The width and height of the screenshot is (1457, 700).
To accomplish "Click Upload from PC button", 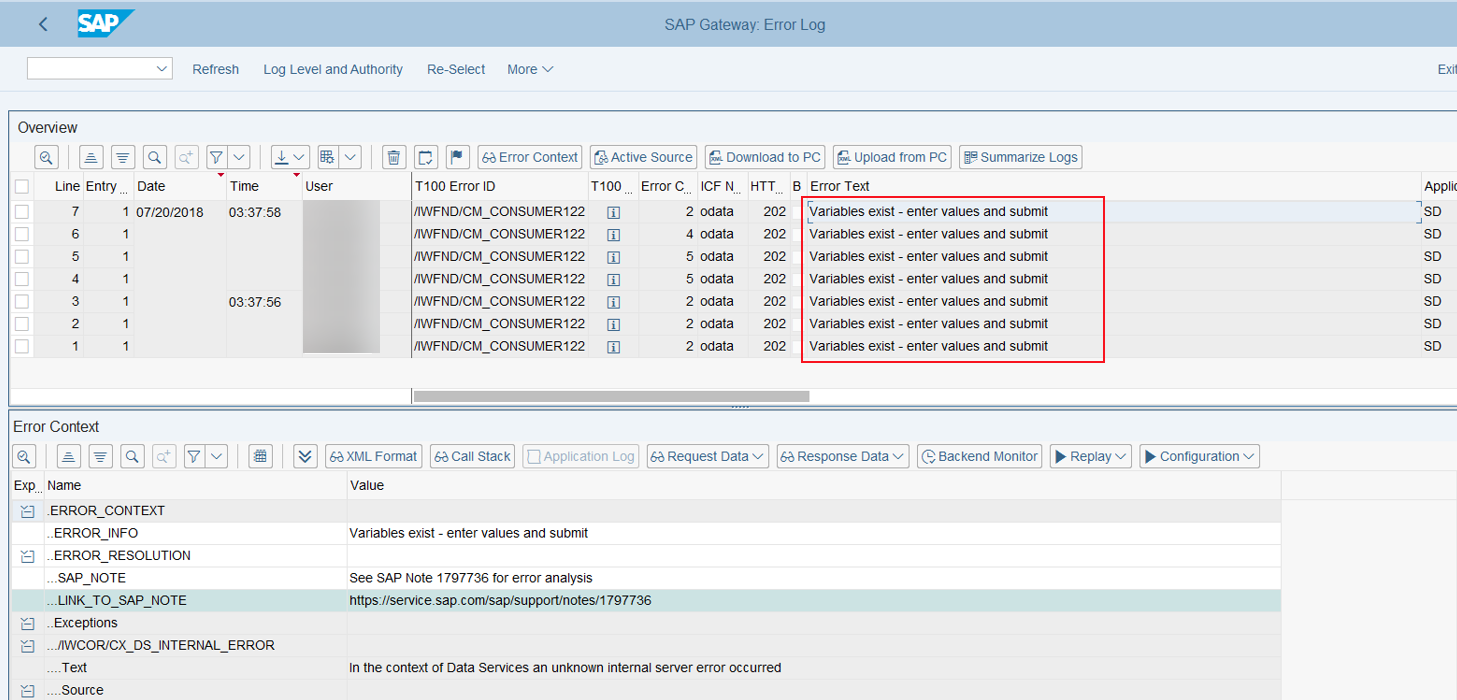I will click(892, 157).
